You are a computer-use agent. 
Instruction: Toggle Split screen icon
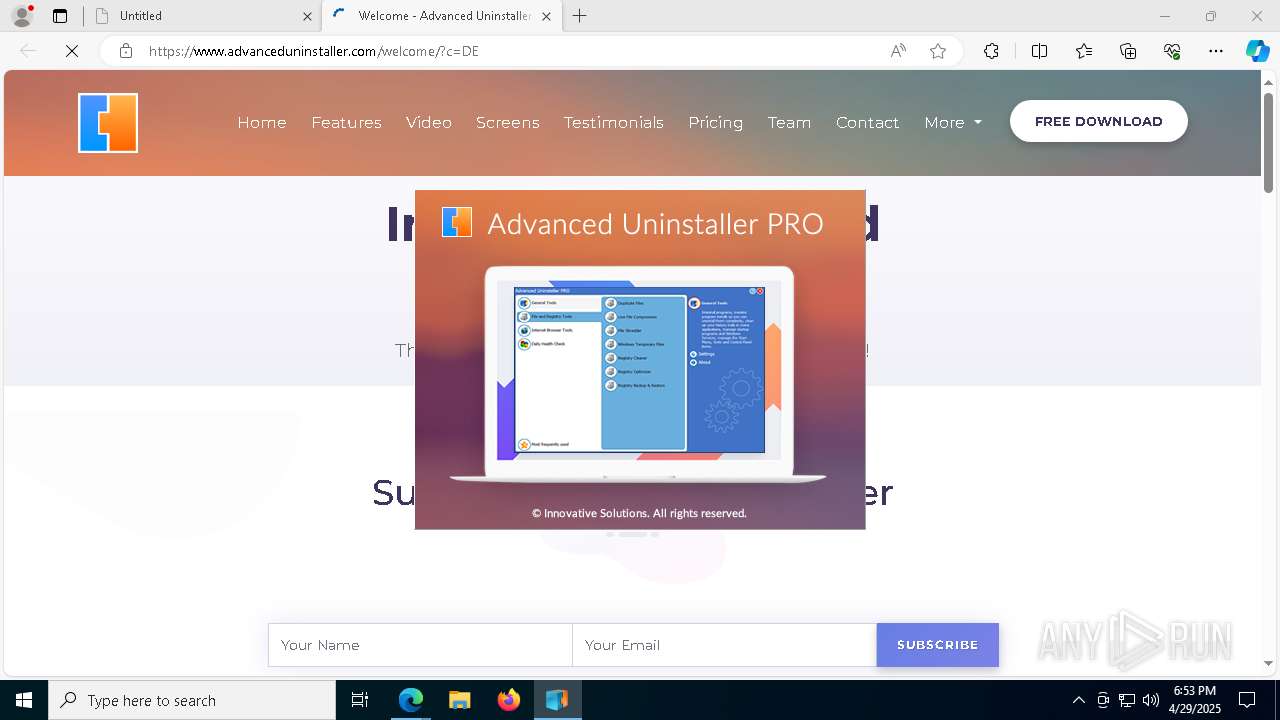[x=1039, y=51]
